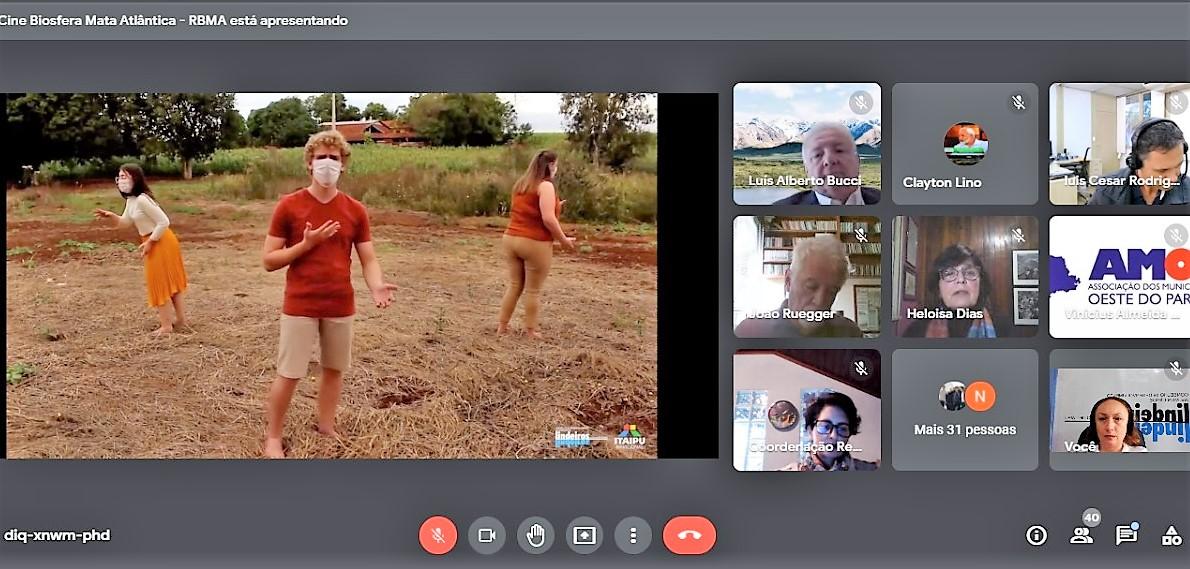Turn the camera off or on
The height and width of the screenshot is (569, 1190).
click(x=486, y=536)
